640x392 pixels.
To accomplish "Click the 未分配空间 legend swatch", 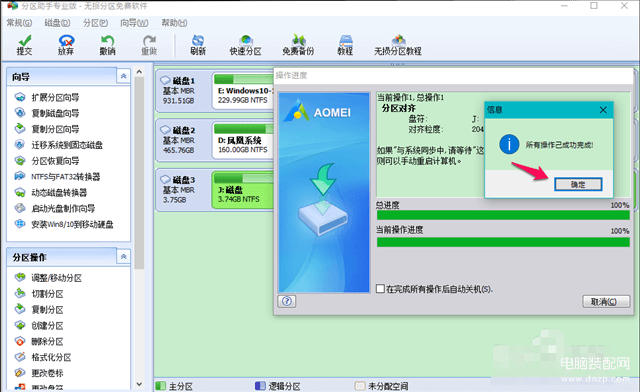I will pyautogui.click(x=360, y=386).
